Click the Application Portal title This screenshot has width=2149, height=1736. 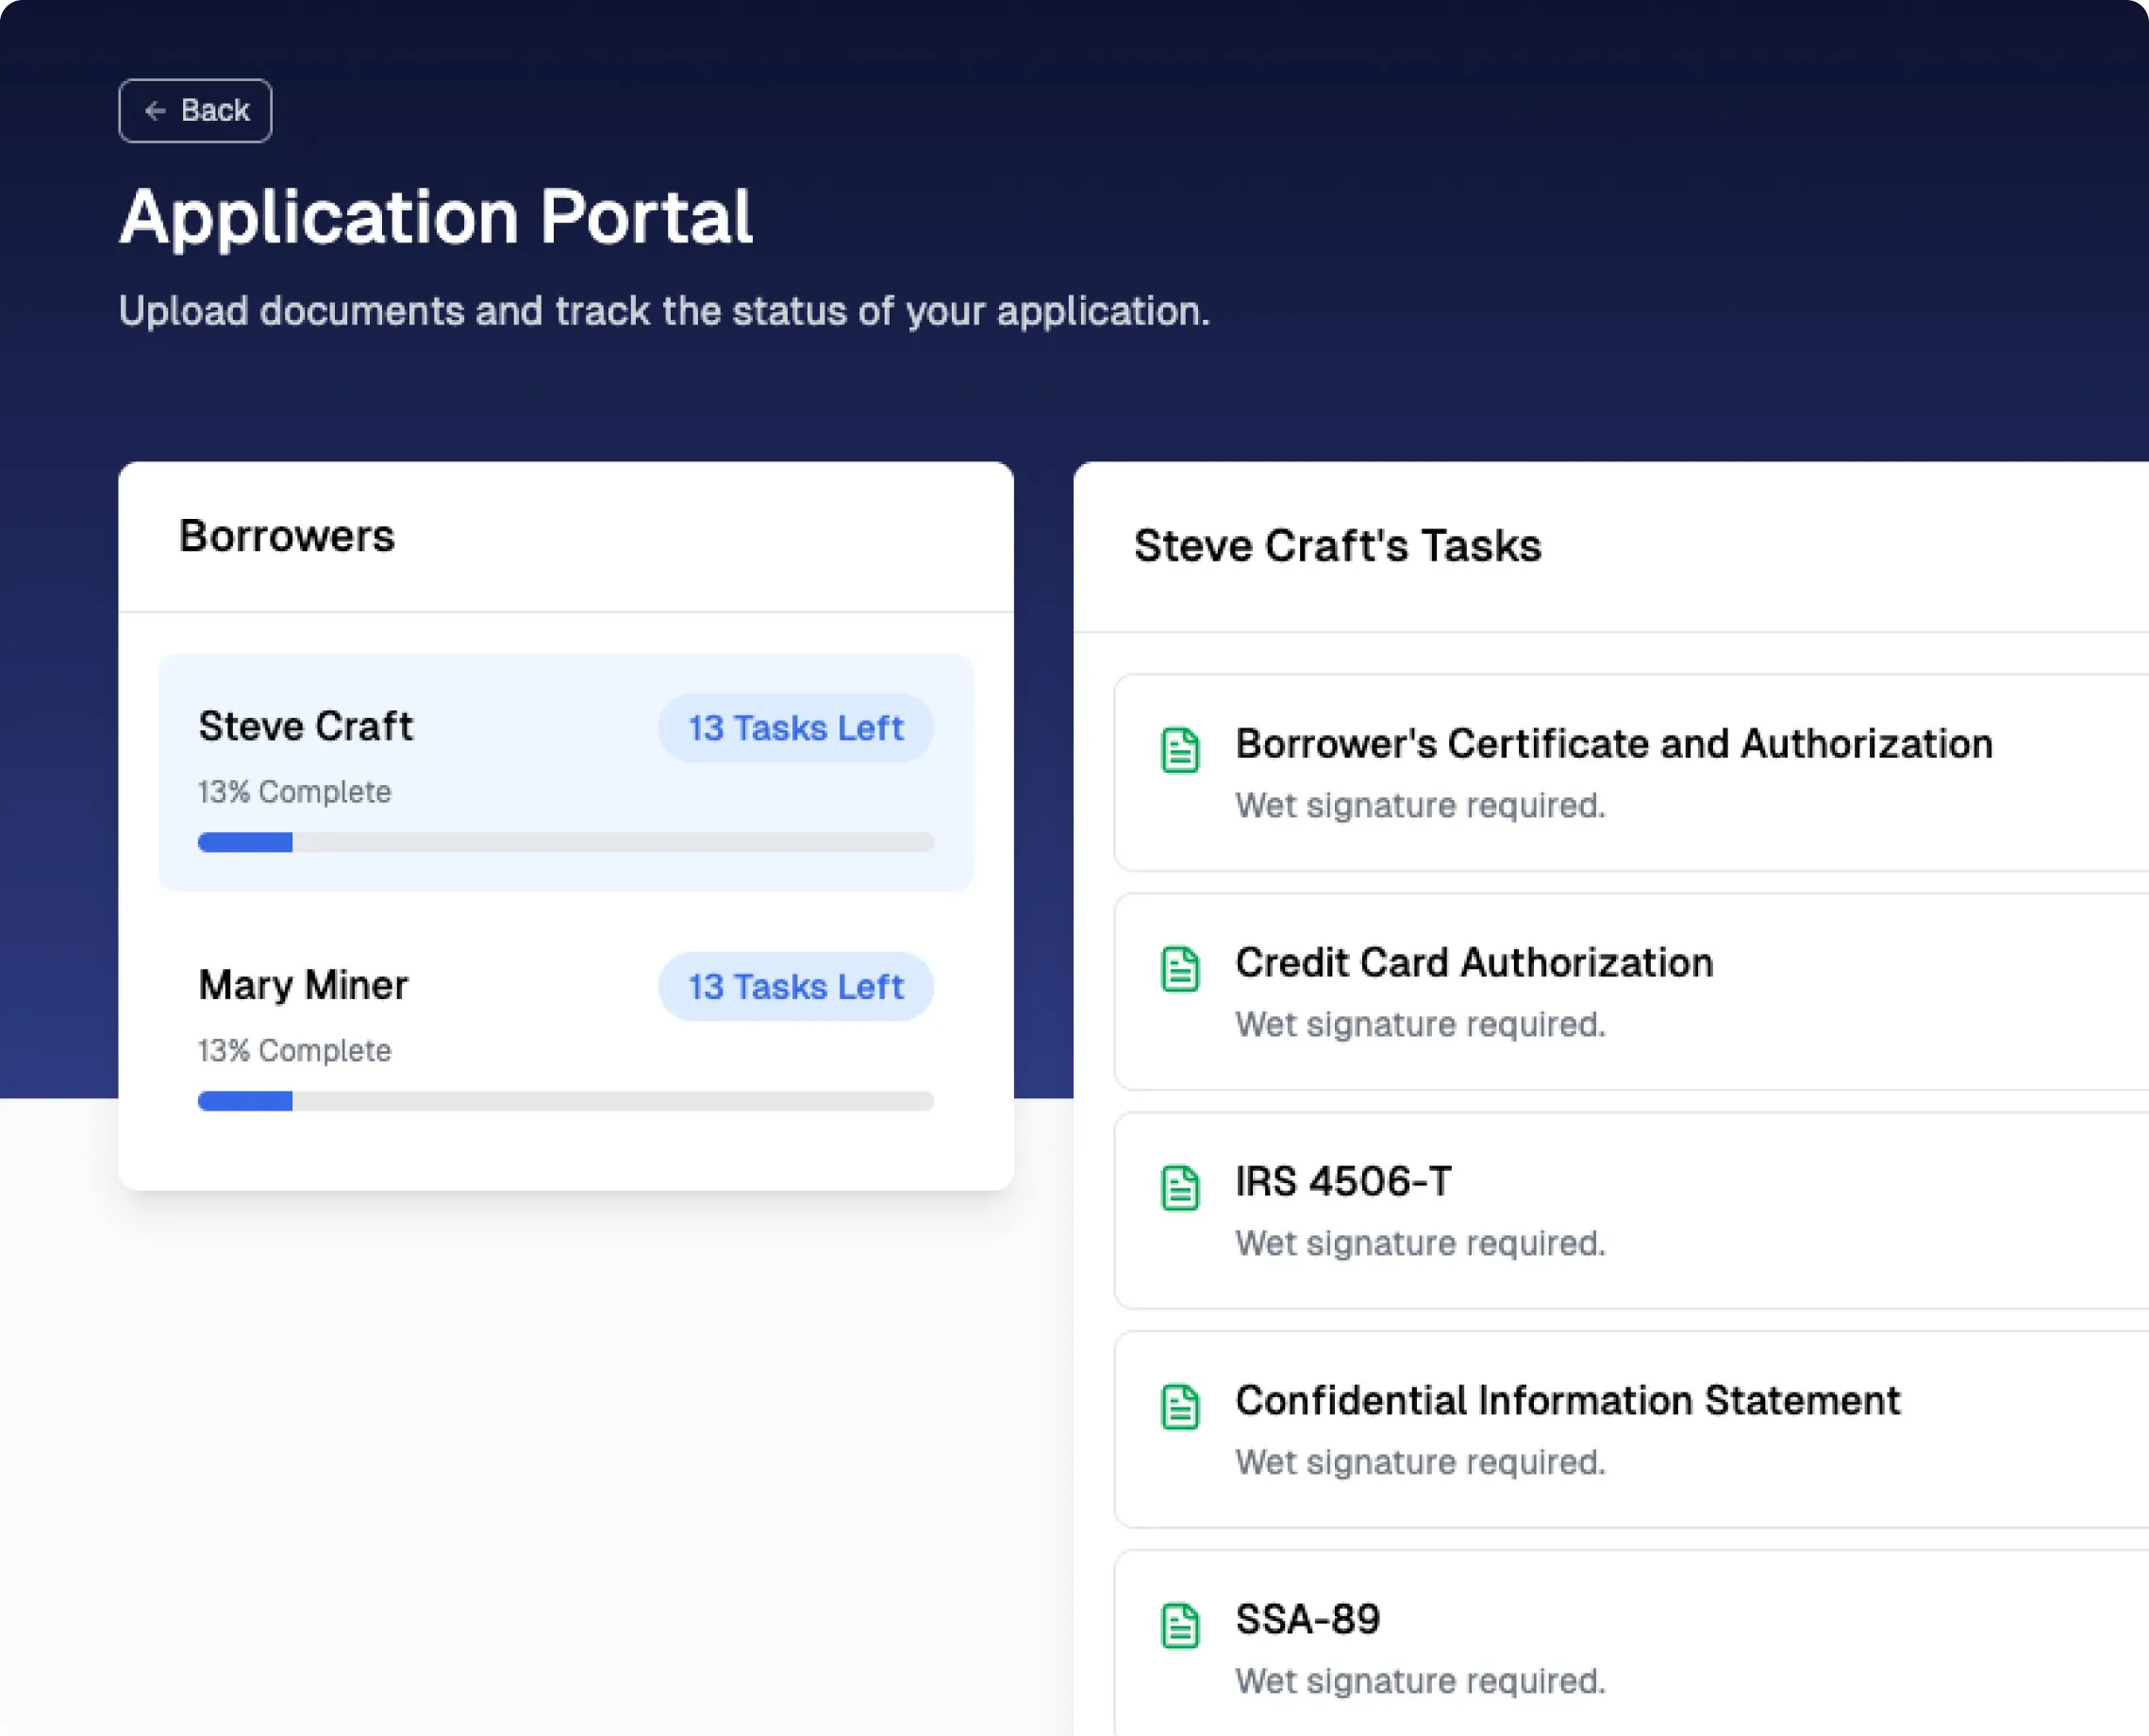click(435, 214)
